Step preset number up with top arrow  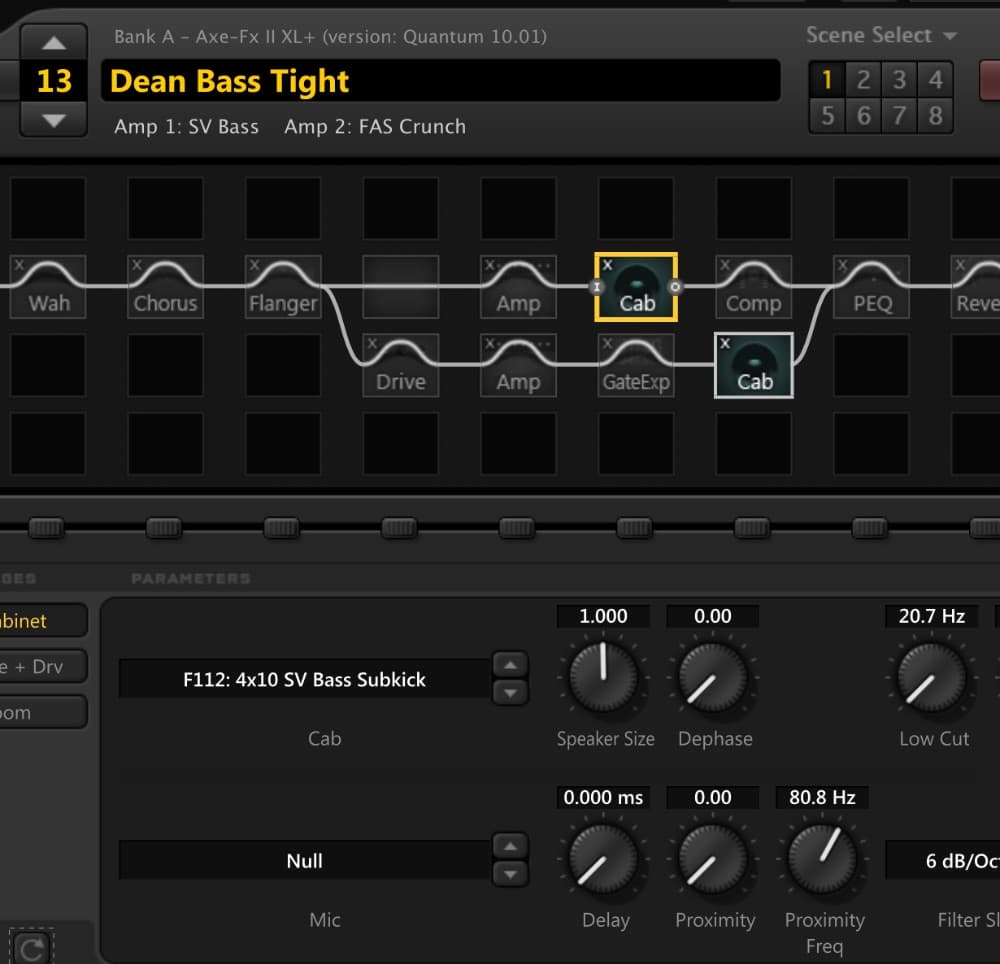click(x=54, y=43)
